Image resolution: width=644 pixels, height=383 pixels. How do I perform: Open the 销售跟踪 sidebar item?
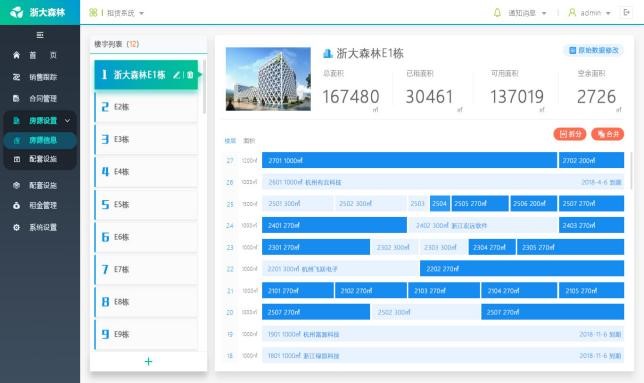click(x=40, y=77)
